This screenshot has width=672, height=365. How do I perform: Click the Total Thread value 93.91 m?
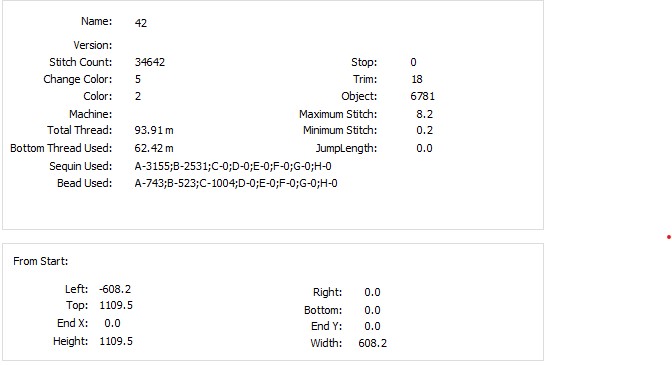pyautogui.click(x=154, y=130)
